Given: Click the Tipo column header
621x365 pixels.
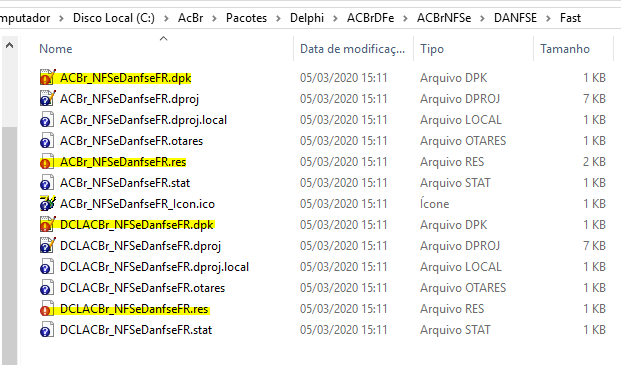Looking at the screenshot, I should click(x=432, y=49).
